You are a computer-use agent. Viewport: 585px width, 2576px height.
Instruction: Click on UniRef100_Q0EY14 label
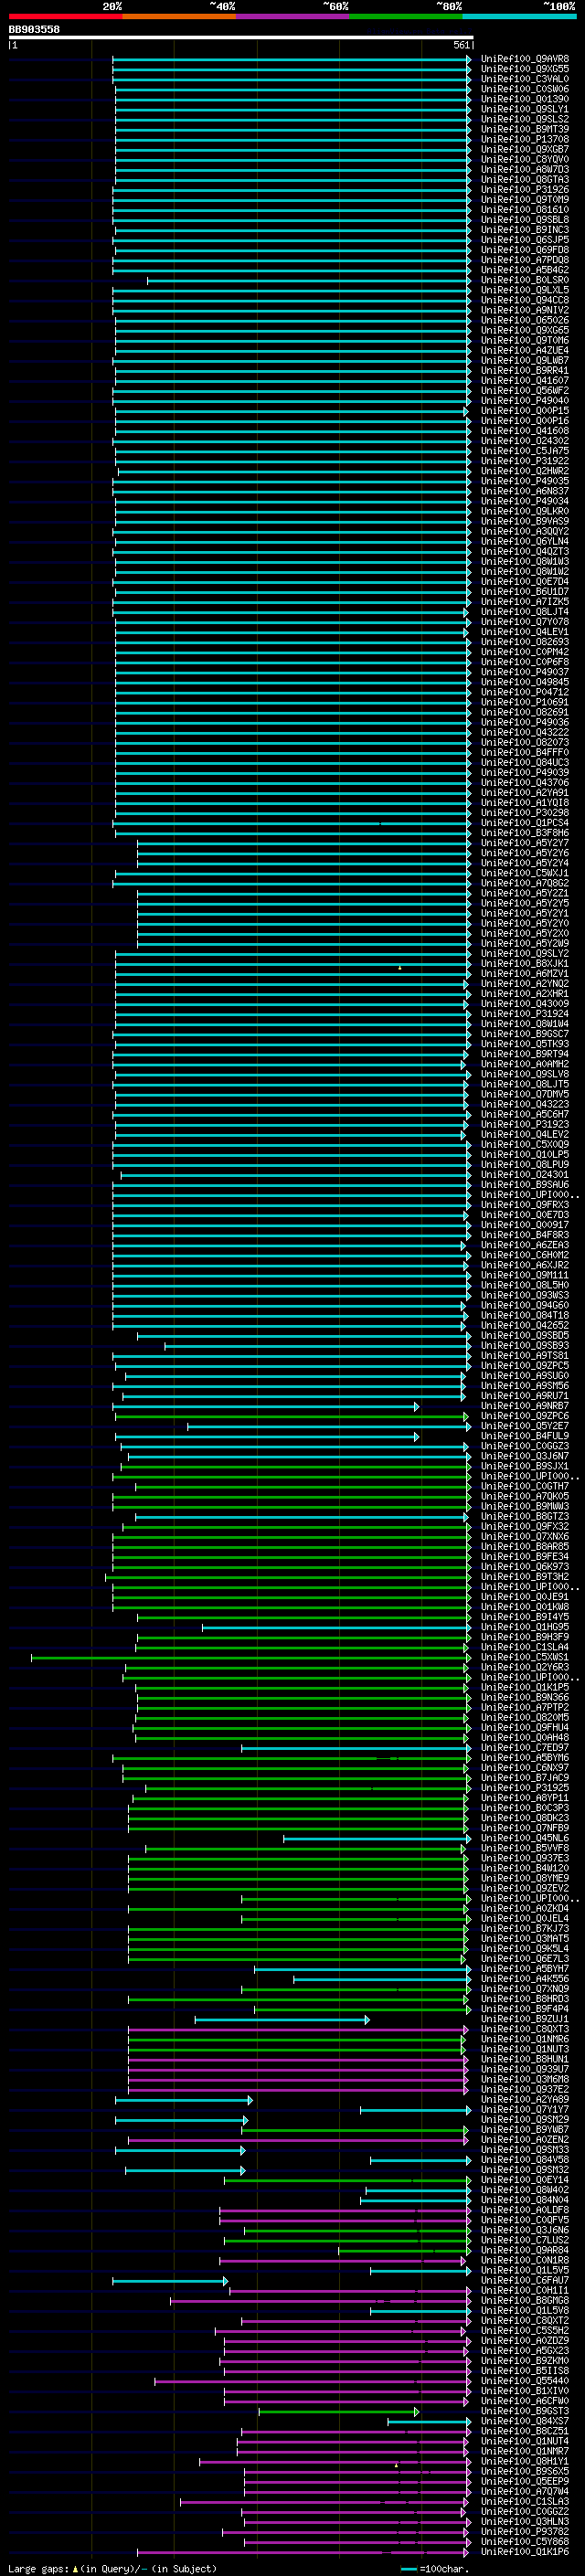[x=525, y=2180]
